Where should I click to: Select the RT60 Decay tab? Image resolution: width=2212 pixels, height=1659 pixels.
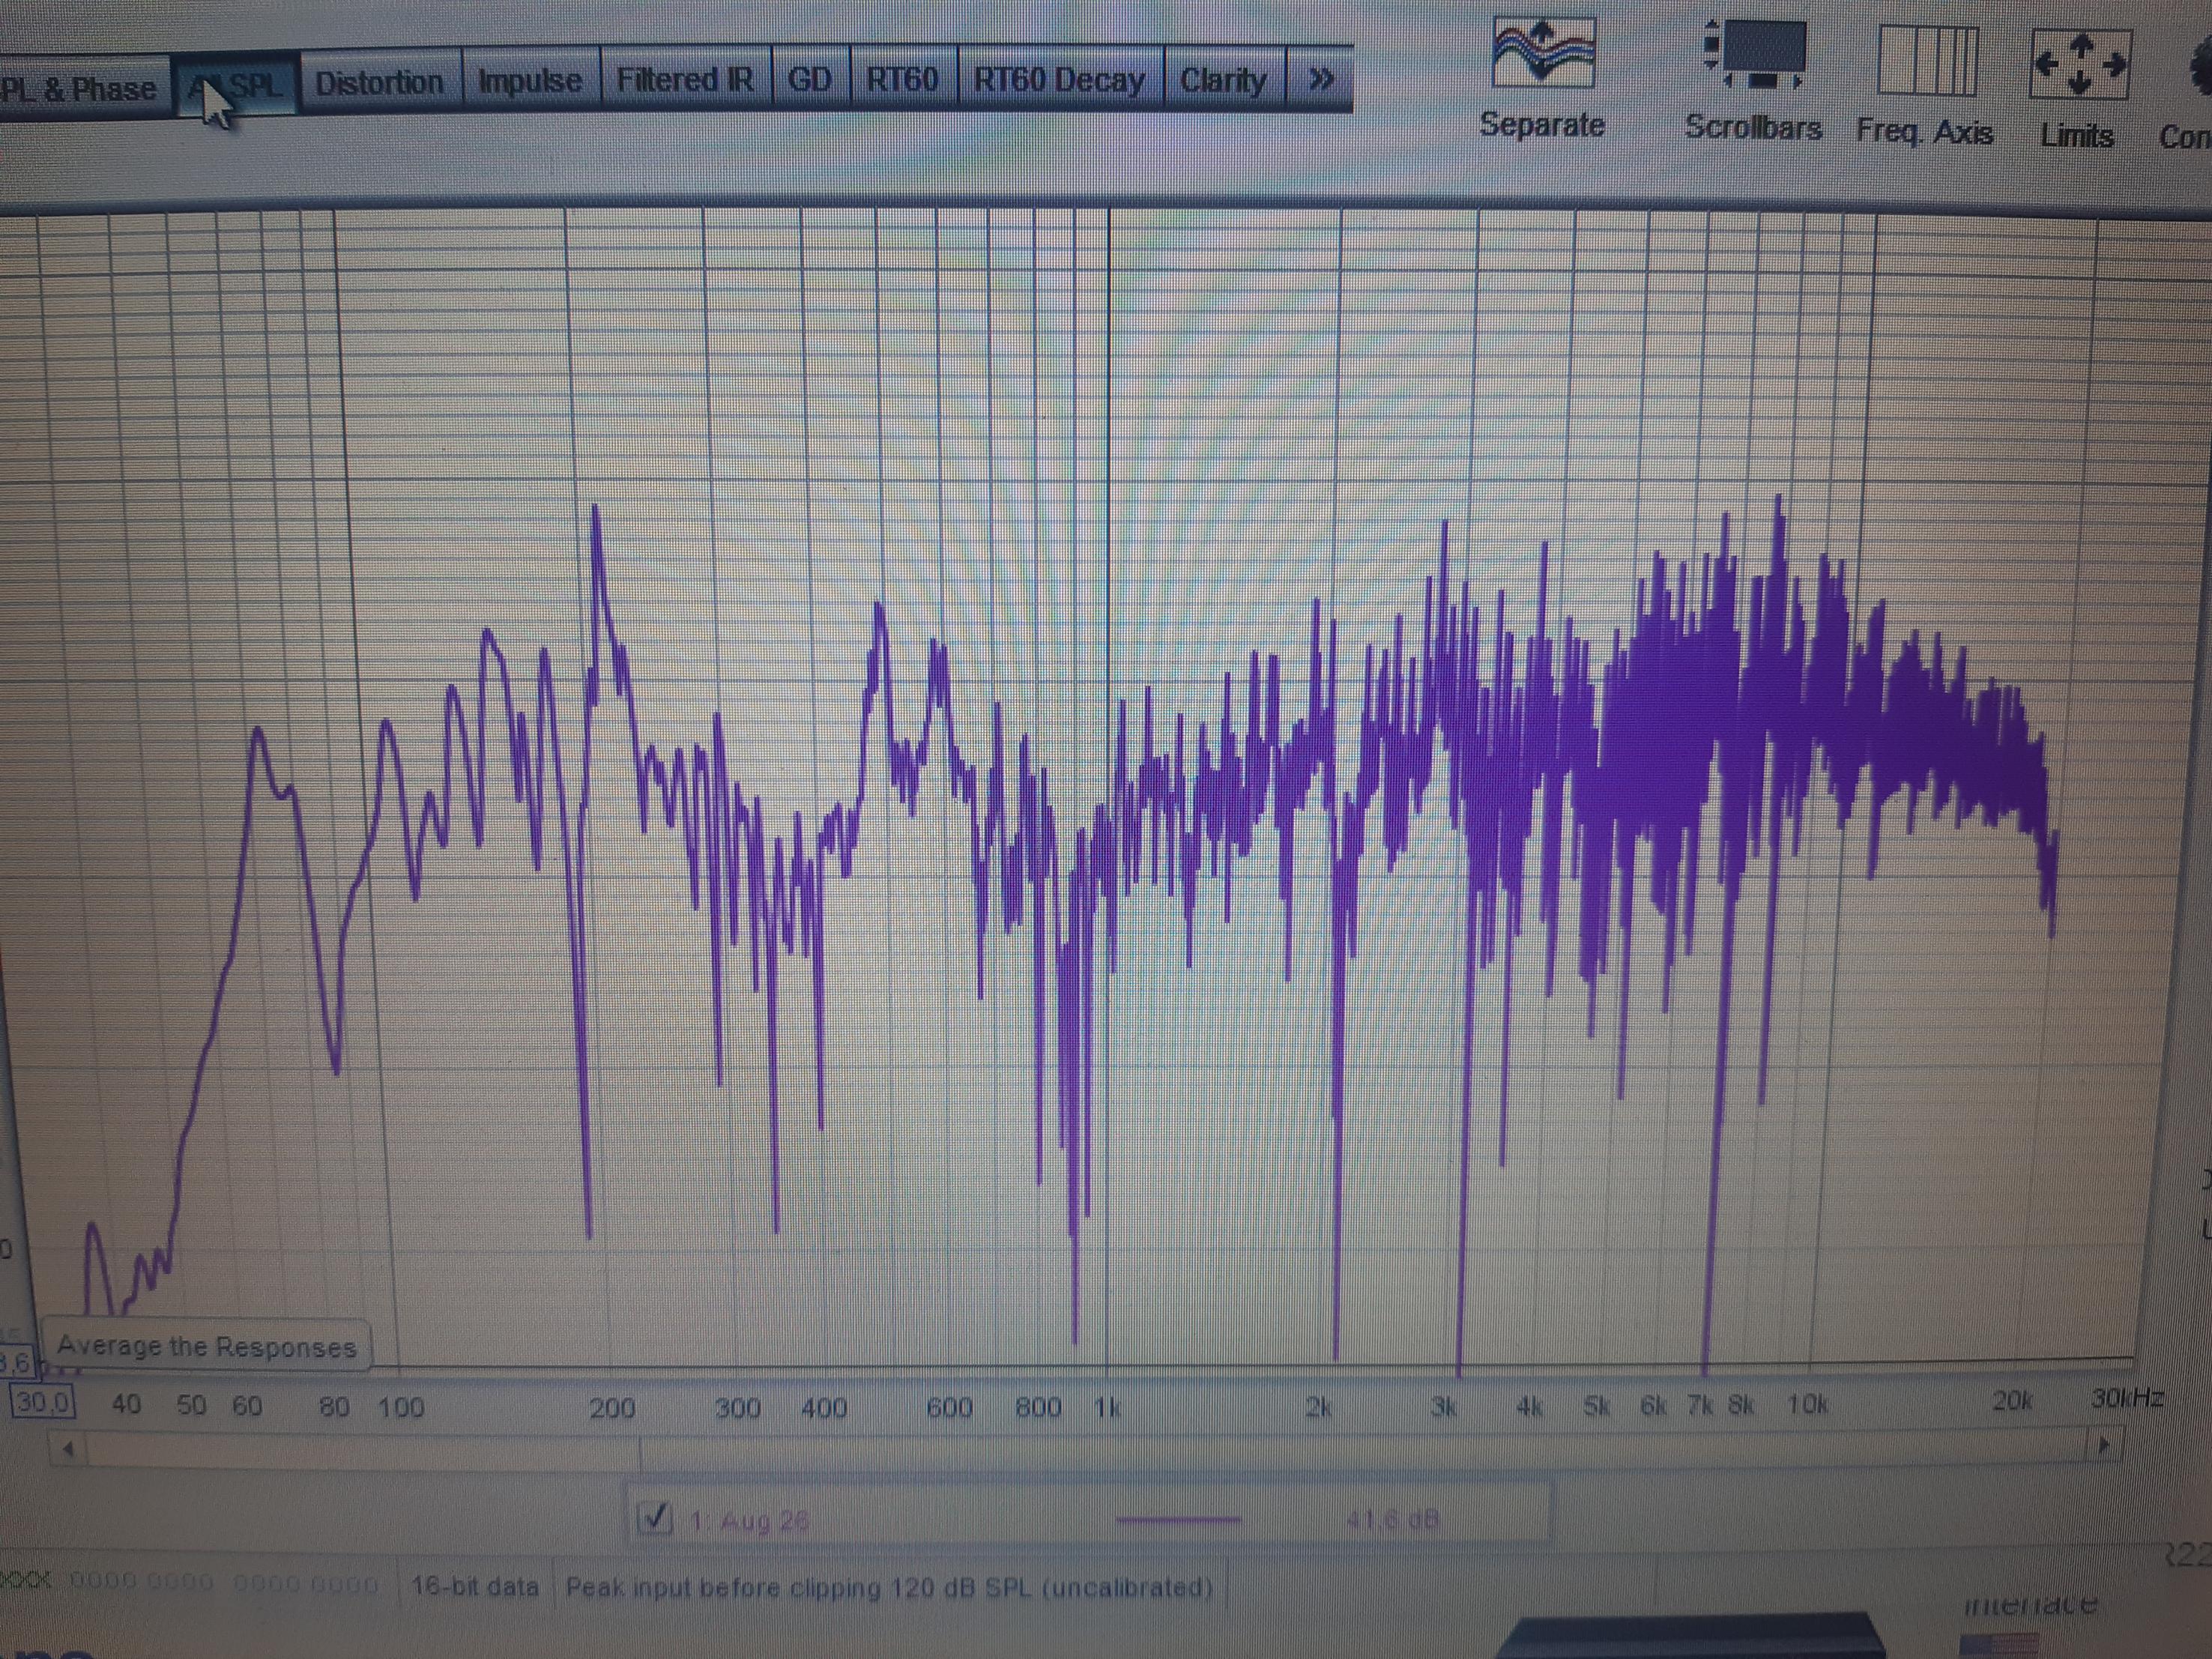[x=1059, y=80]
